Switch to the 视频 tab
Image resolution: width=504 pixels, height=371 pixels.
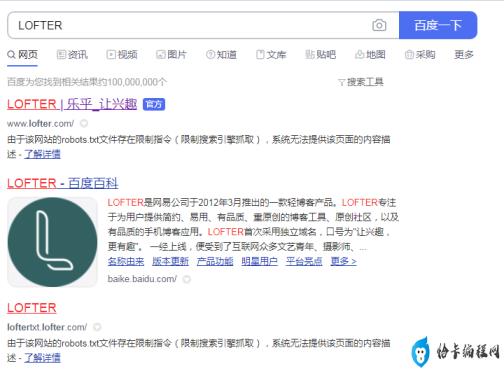click(x=122, y=54)
